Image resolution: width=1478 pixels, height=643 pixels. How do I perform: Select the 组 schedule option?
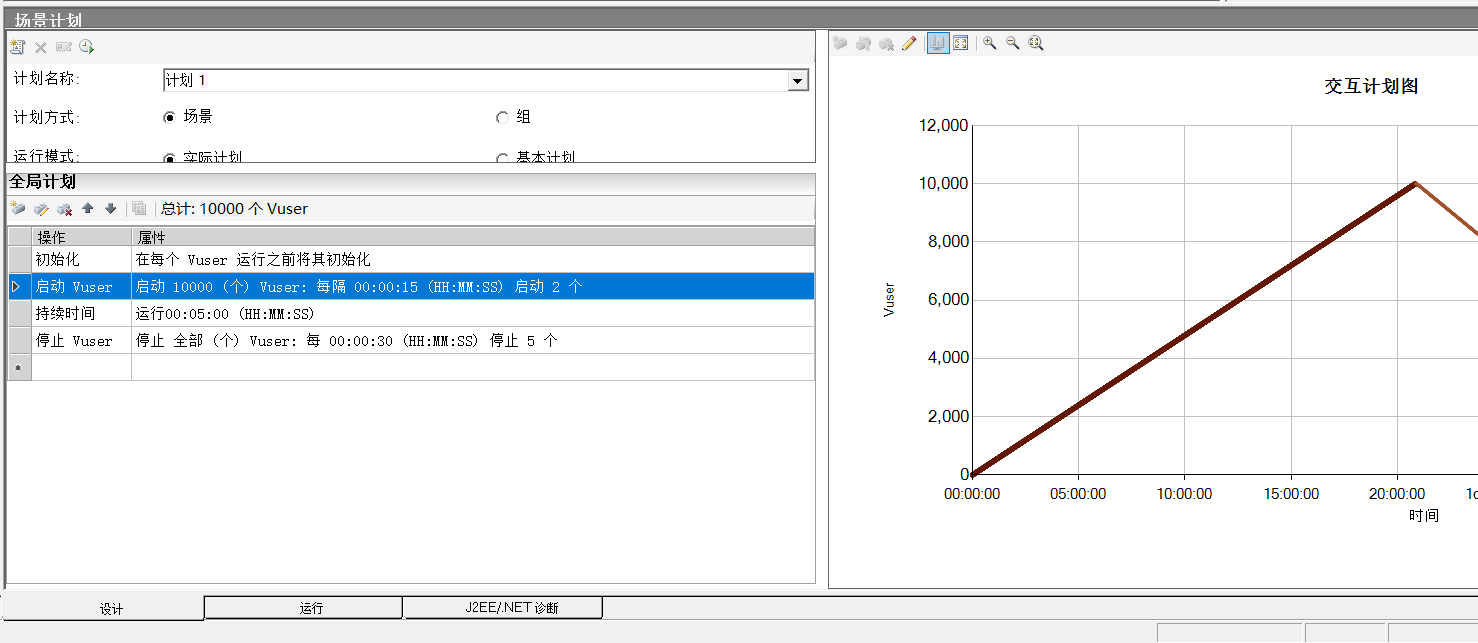[x=503, y=117]
